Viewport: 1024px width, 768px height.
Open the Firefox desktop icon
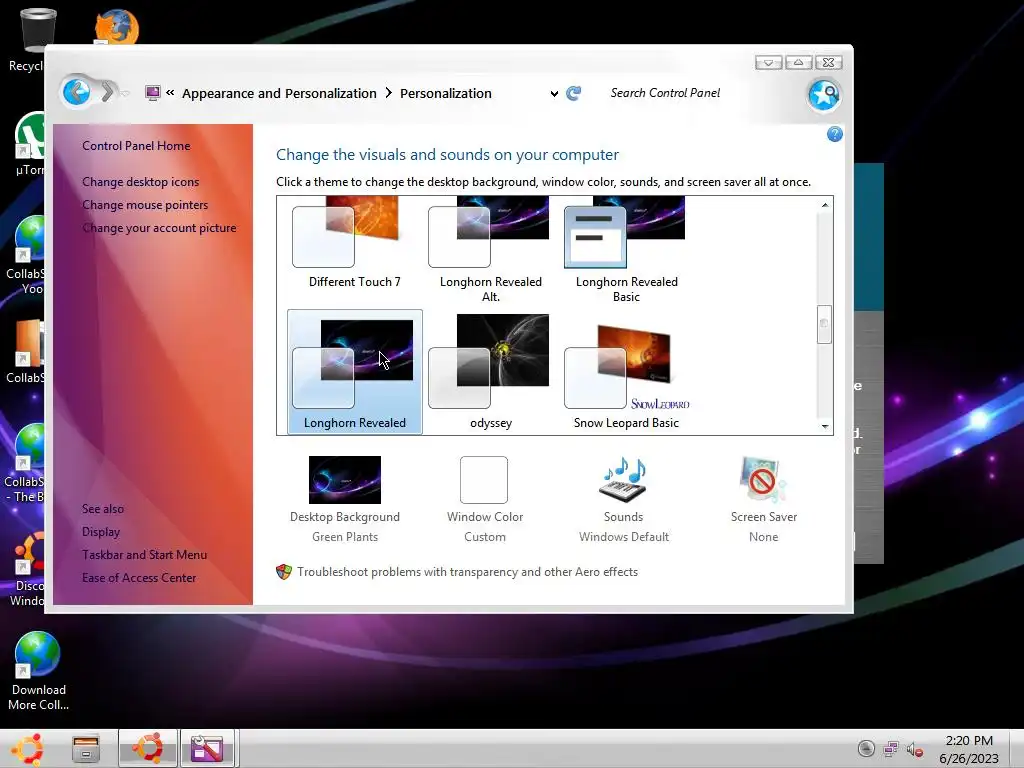pyautogui.click(x=117, y=26)
